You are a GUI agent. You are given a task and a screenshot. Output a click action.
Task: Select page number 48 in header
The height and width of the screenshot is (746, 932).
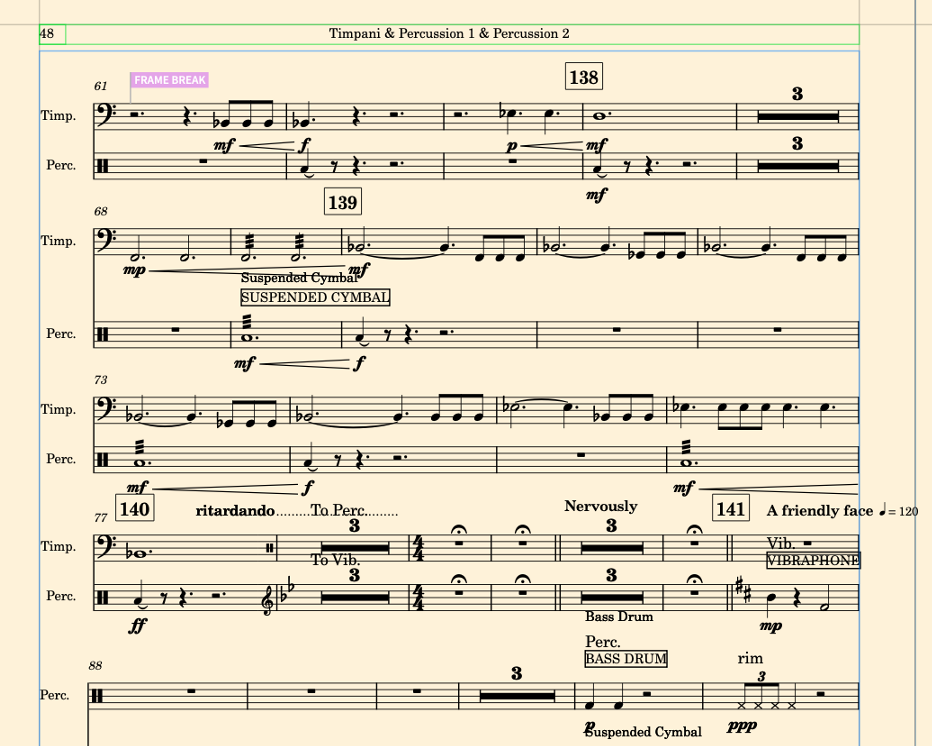[x=46, y=33]
